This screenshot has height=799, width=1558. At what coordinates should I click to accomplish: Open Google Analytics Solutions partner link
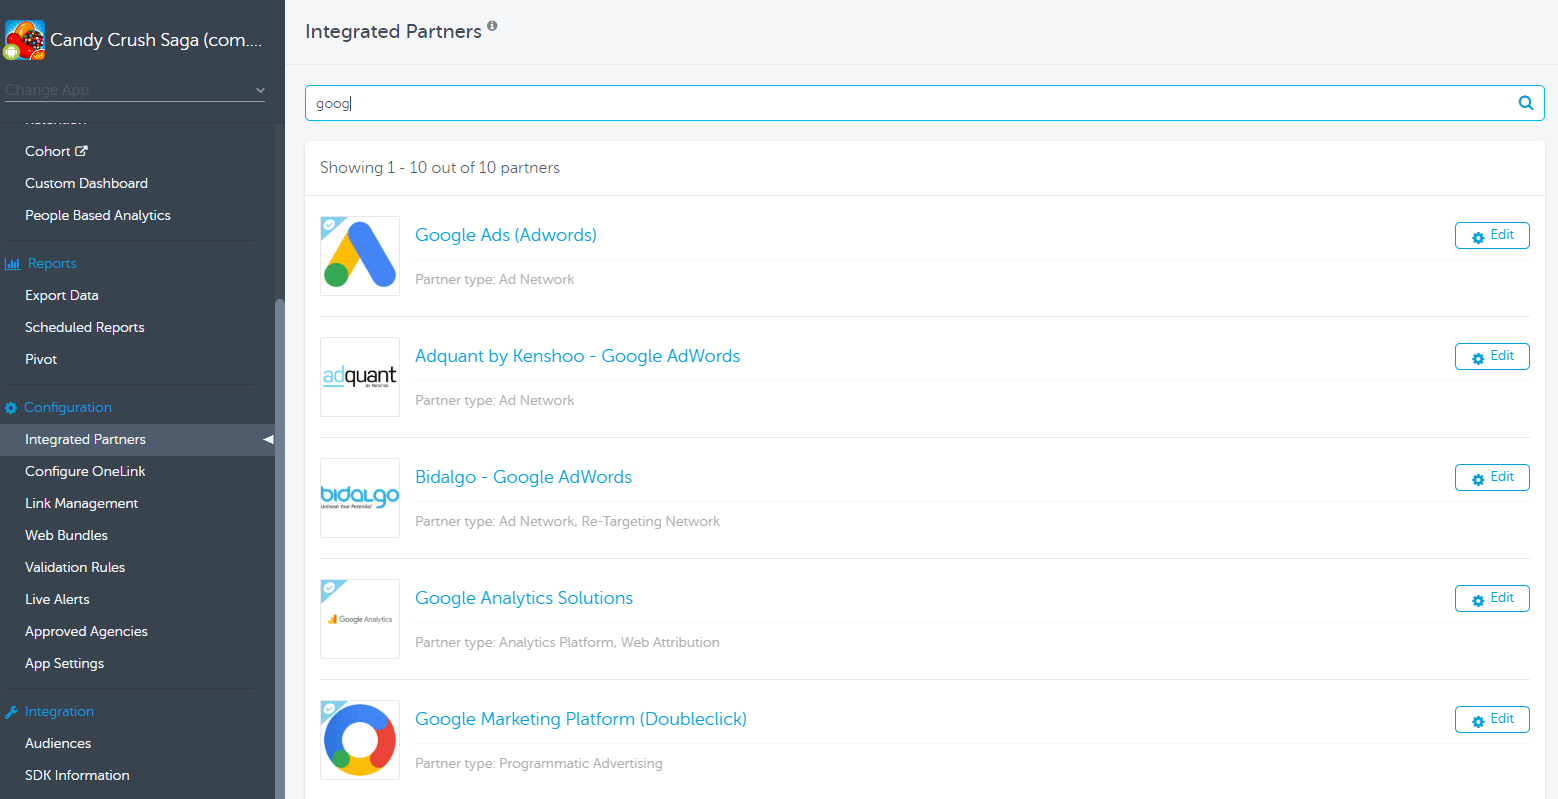(524, 598)
